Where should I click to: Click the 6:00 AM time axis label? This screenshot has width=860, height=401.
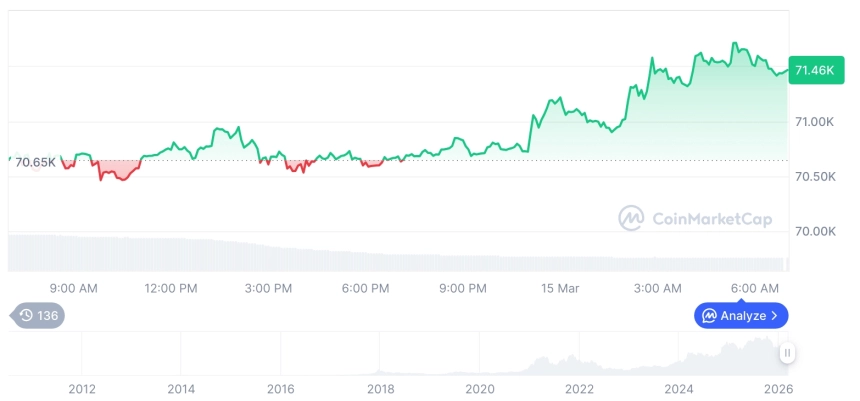(x=755, y=288)
